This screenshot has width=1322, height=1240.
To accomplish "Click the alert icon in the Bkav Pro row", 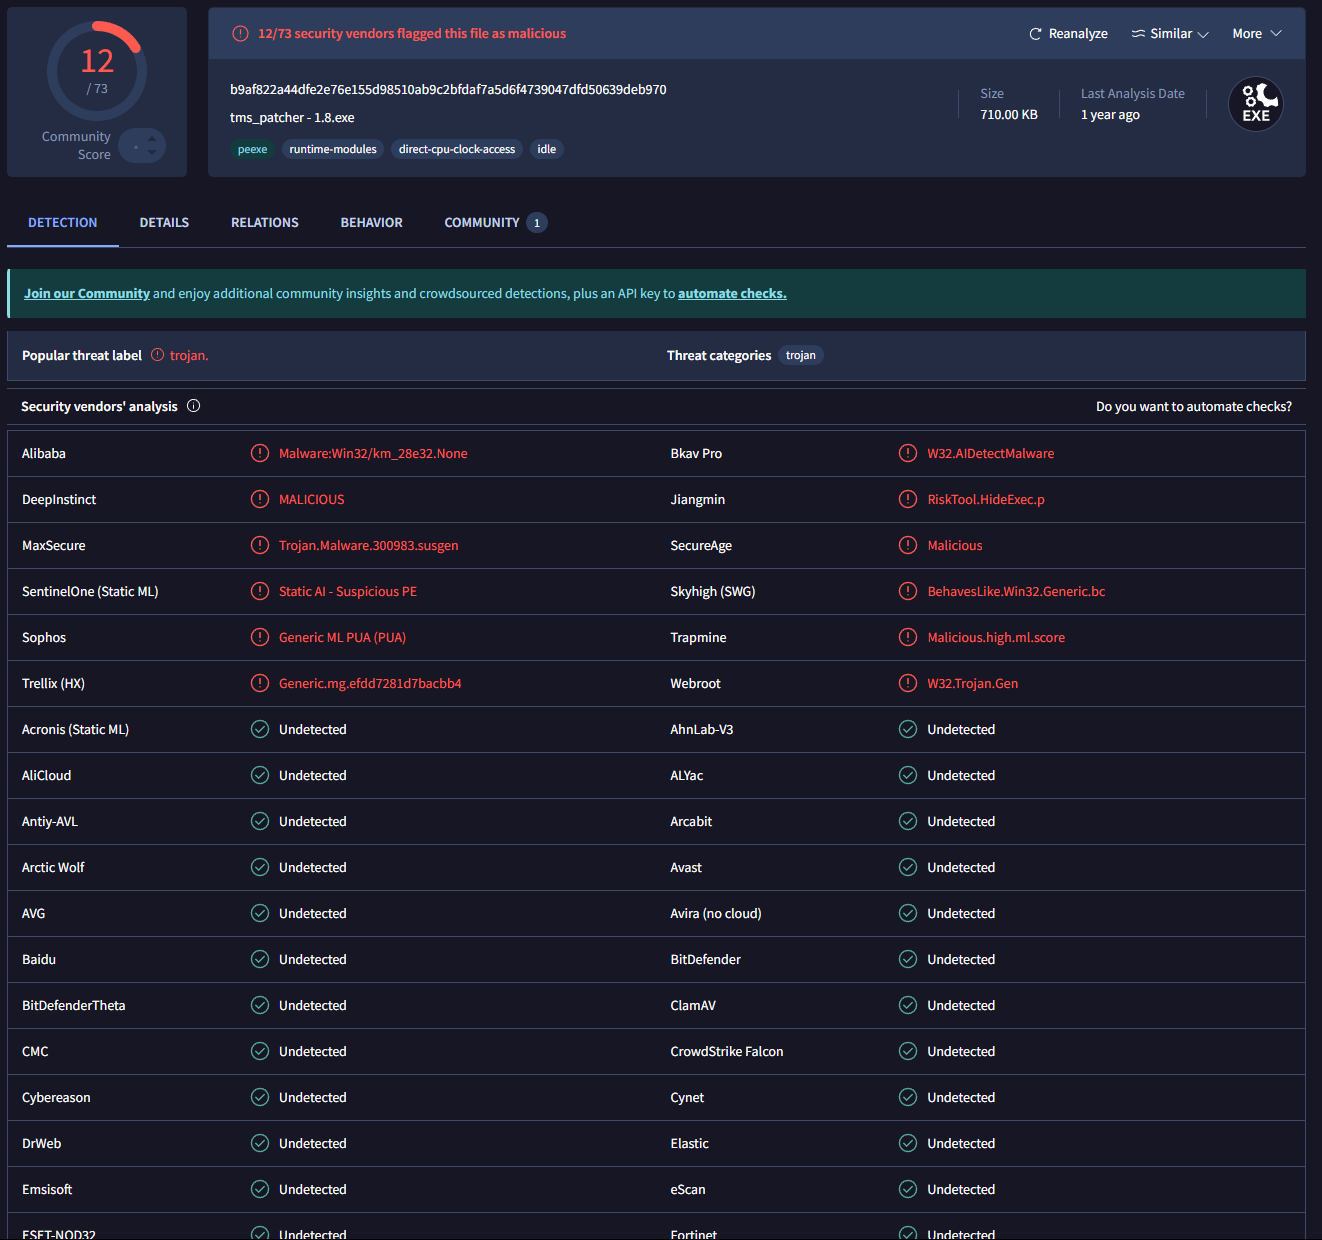I will click(908, 453).
